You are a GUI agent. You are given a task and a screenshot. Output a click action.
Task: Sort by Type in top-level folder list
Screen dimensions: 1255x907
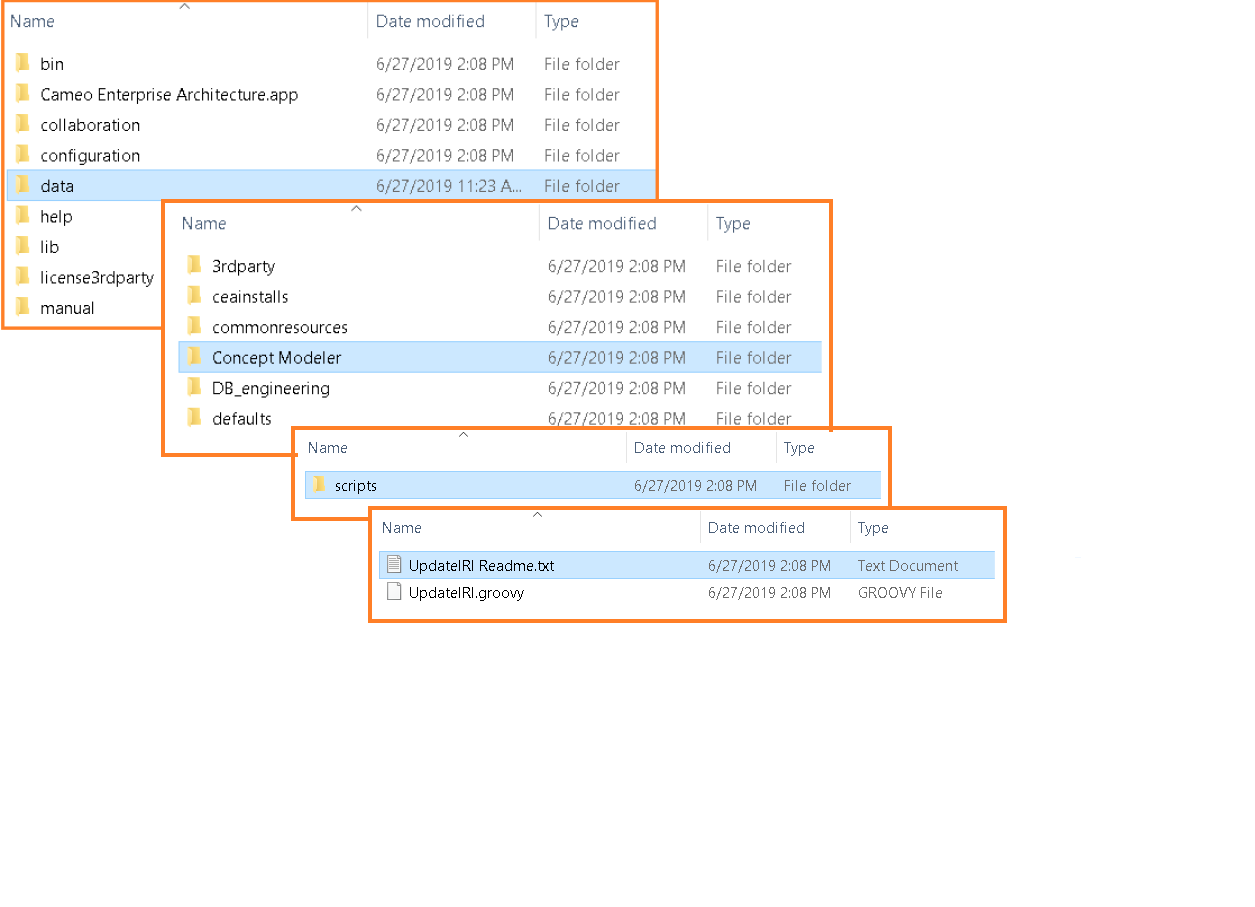[561, 21]
